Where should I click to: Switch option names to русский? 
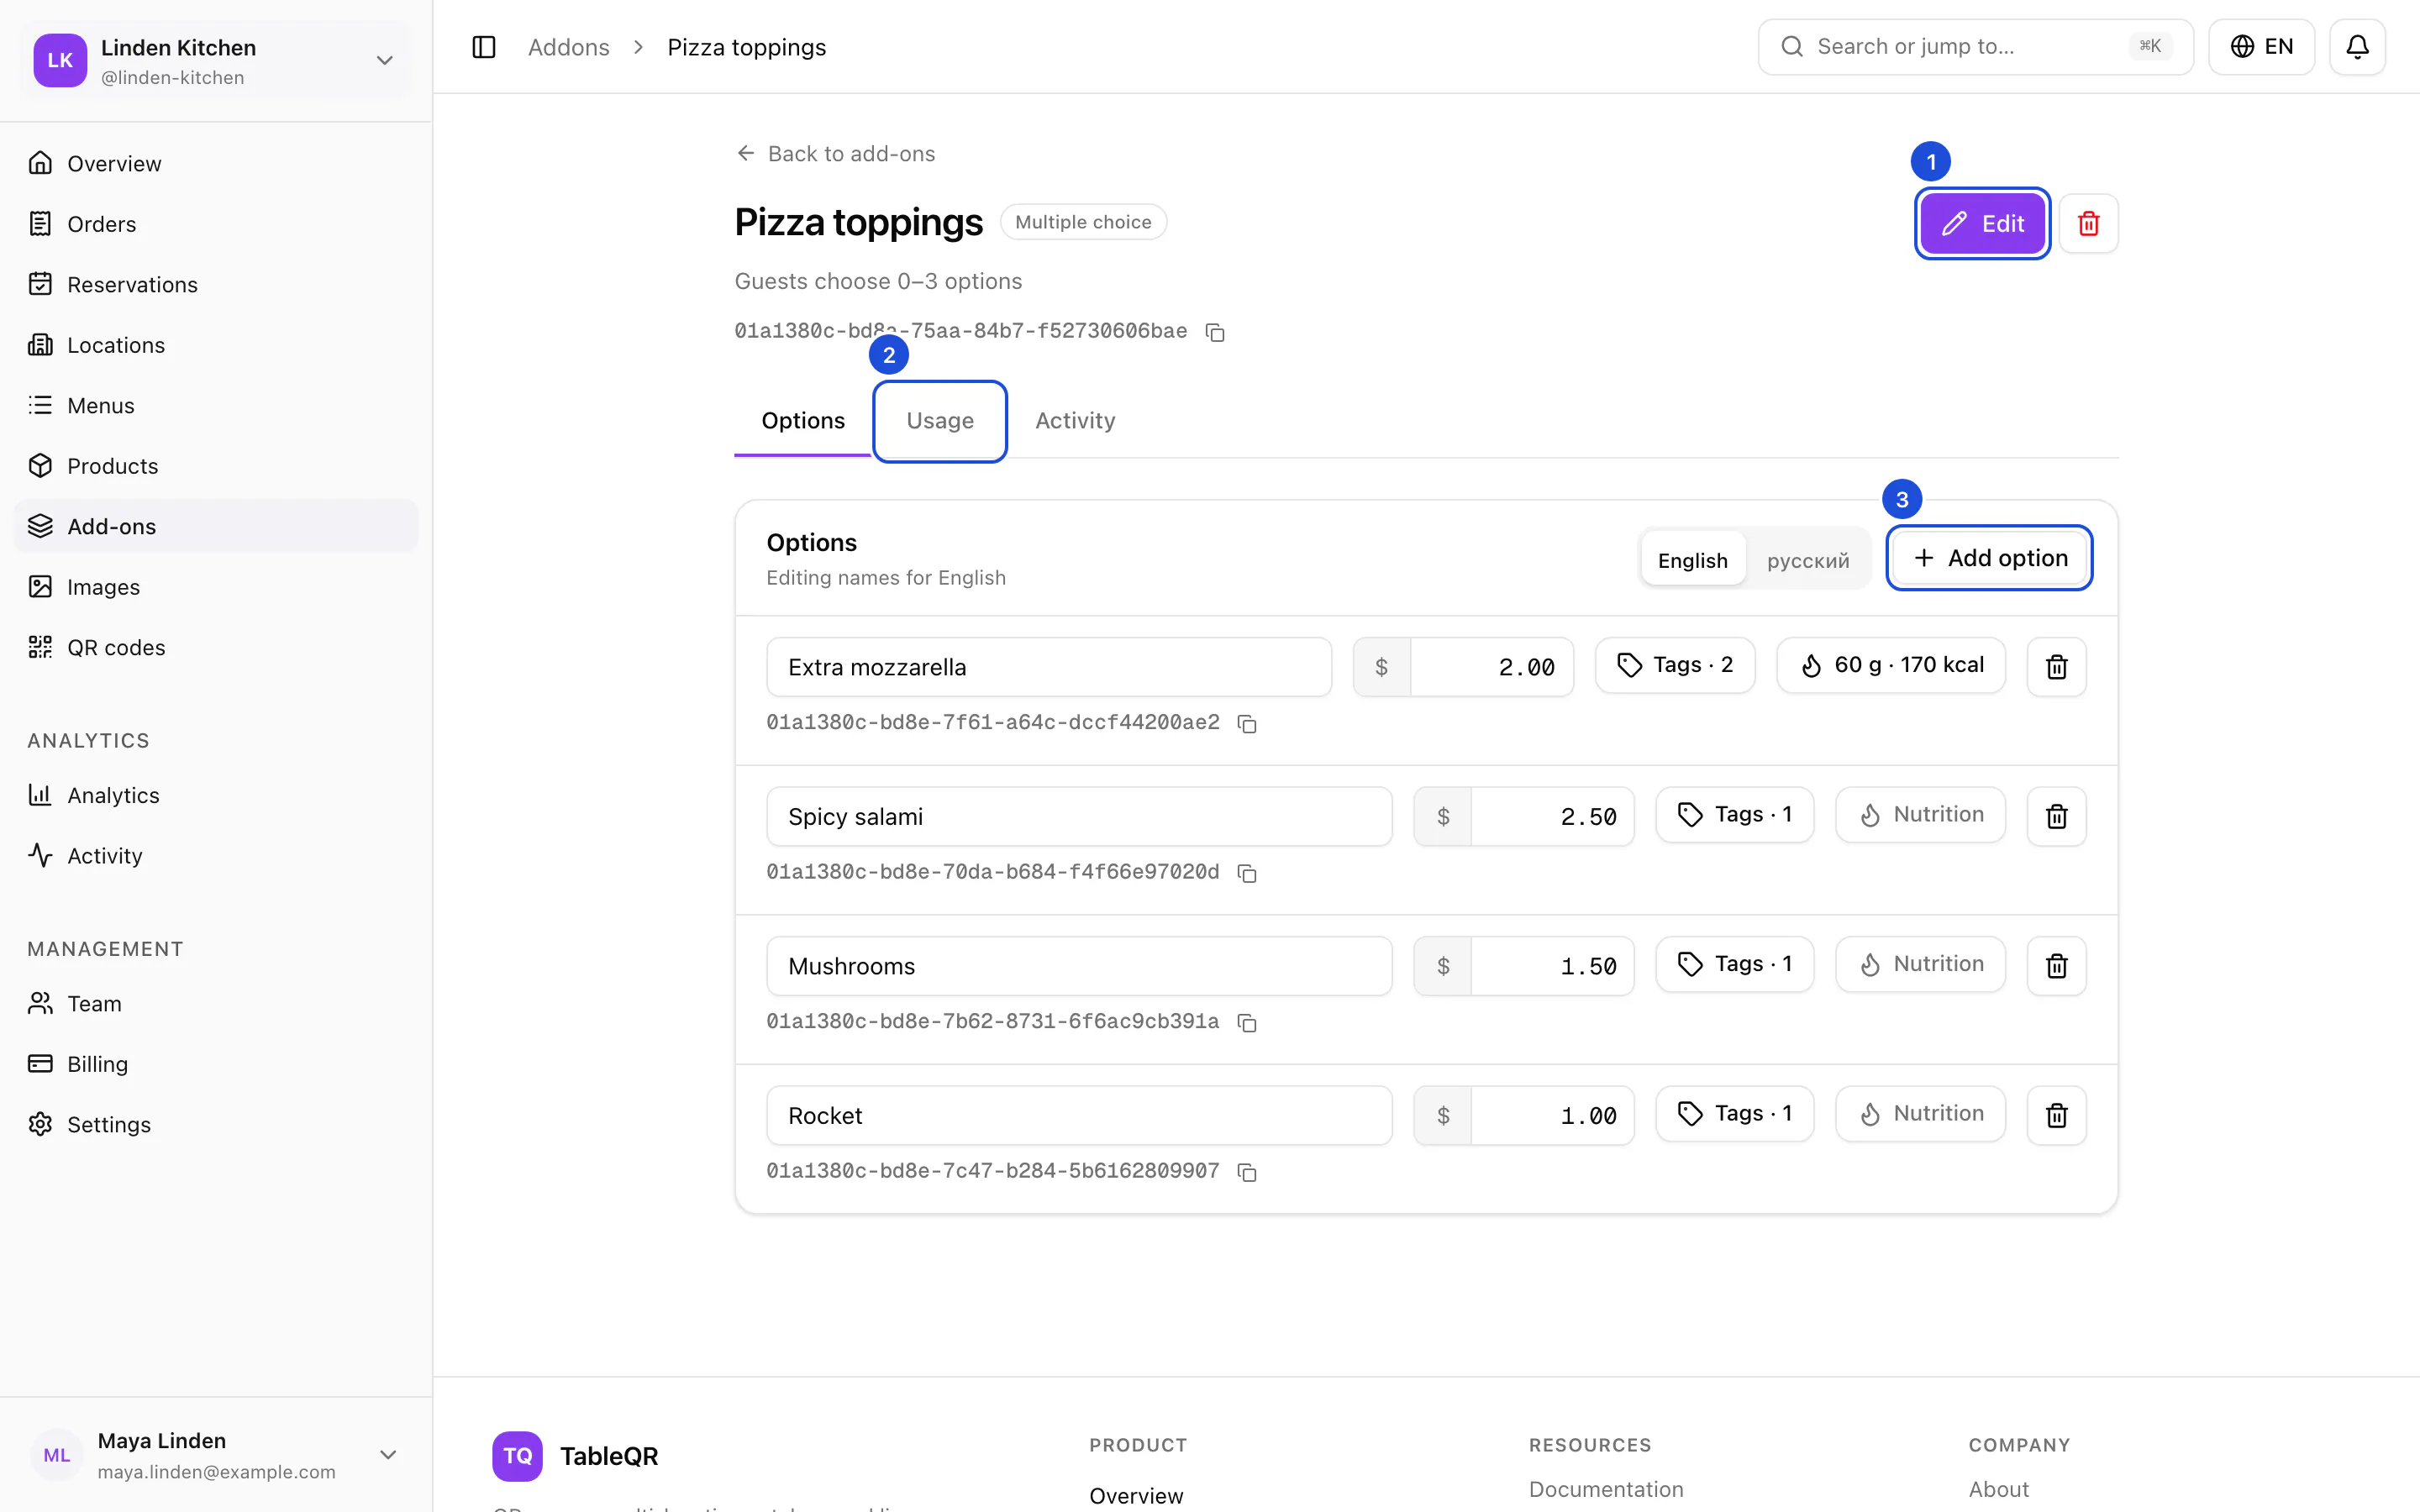1807,560
